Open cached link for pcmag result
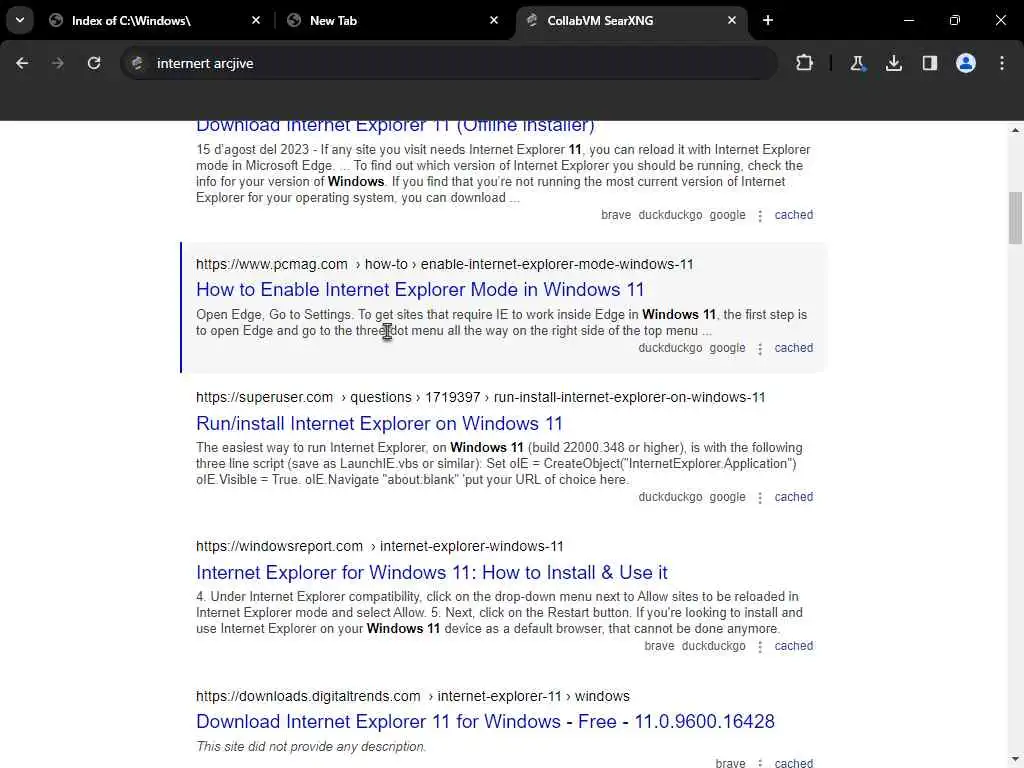The image size is (1024, 768). (x=793, y=348)
